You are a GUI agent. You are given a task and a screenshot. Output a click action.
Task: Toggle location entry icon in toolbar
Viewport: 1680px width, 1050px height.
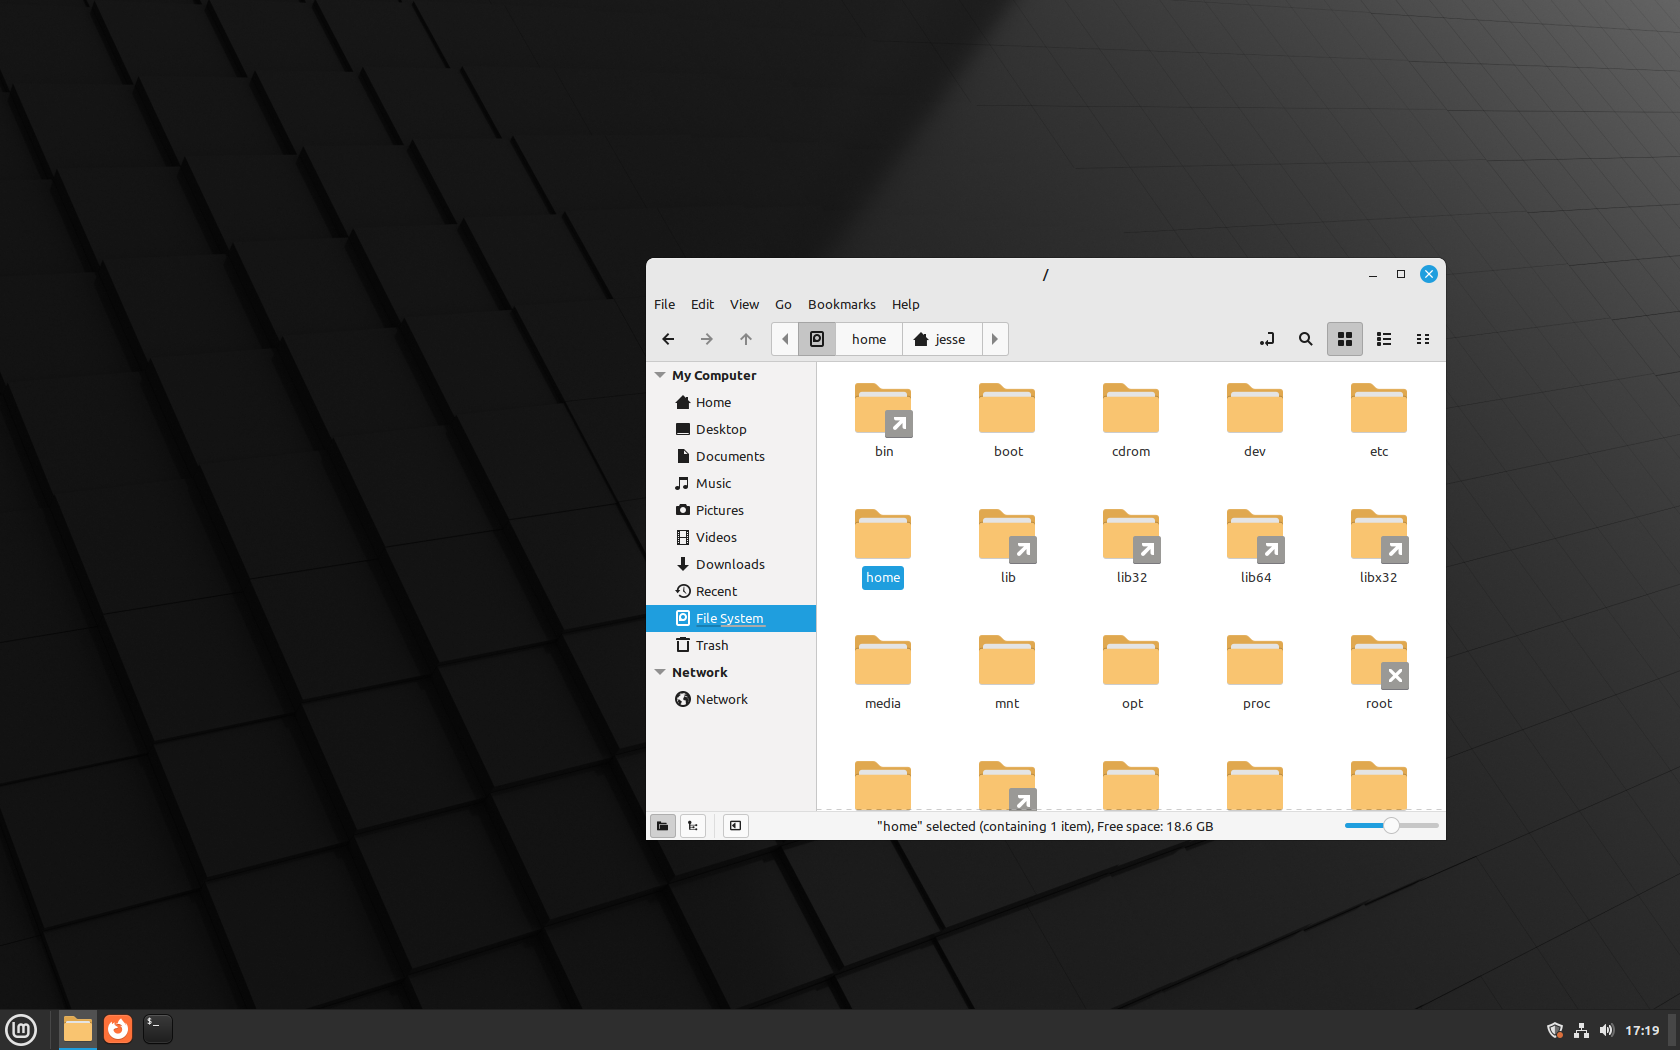[x=1267, y=339]
